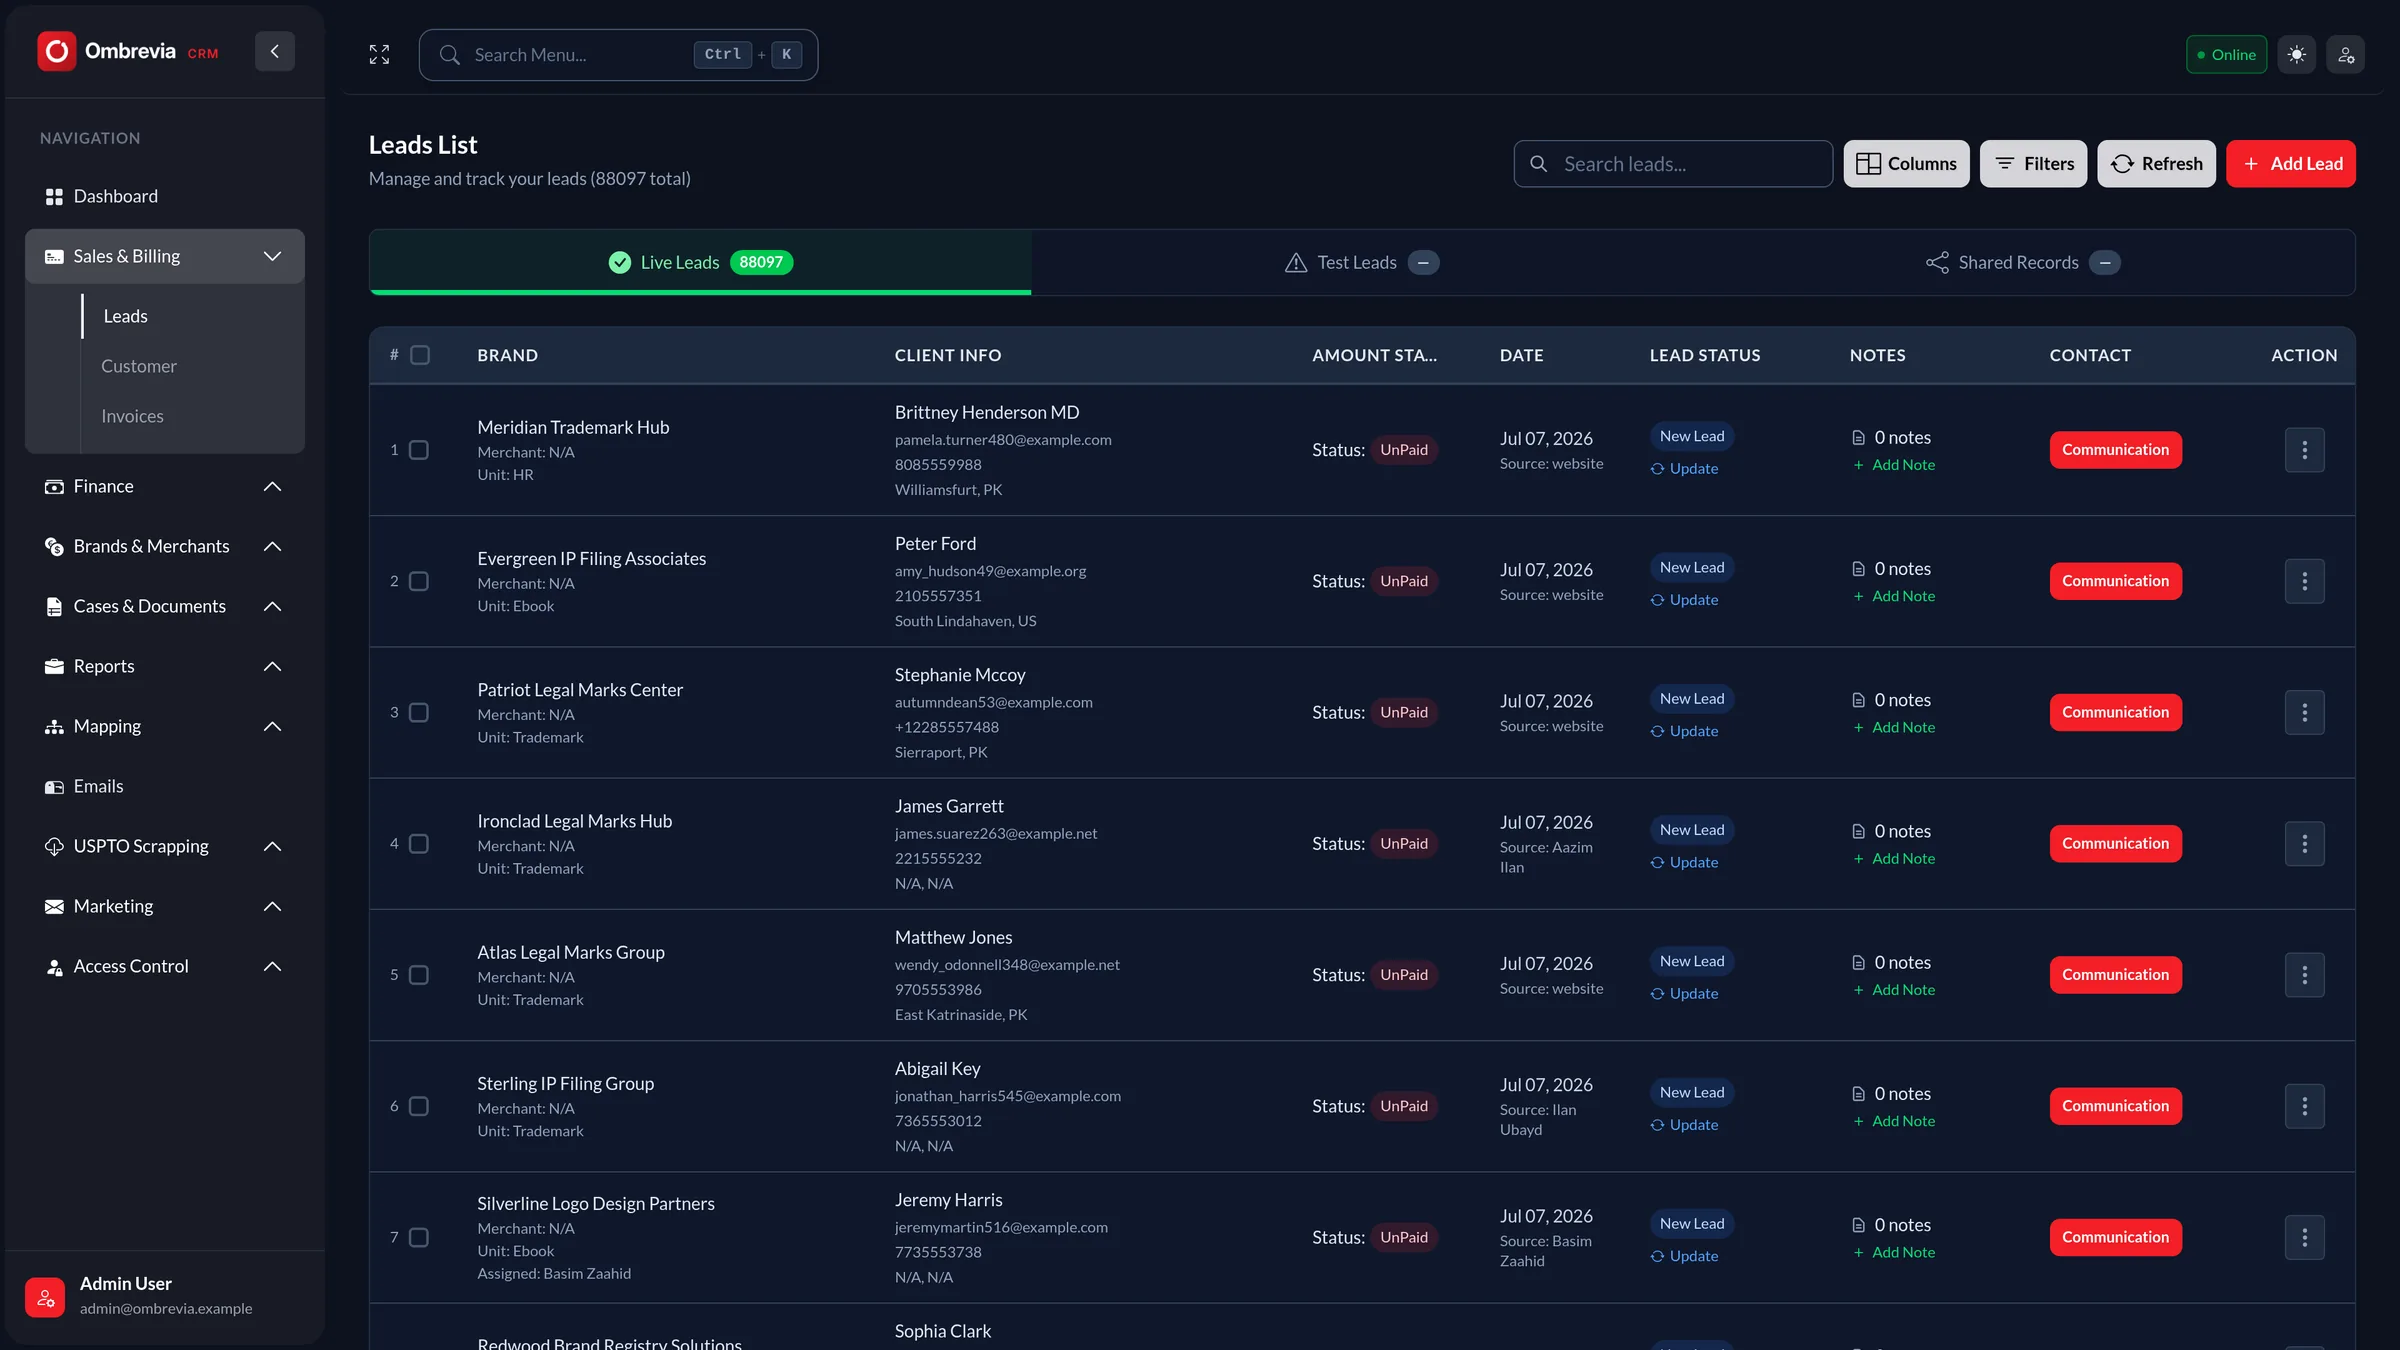Add Note for Peter Ford's lead

point(1894,596)
